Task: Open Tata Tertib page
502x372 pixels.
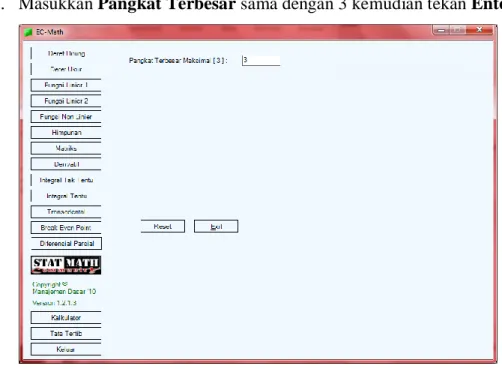Action: 66,333
